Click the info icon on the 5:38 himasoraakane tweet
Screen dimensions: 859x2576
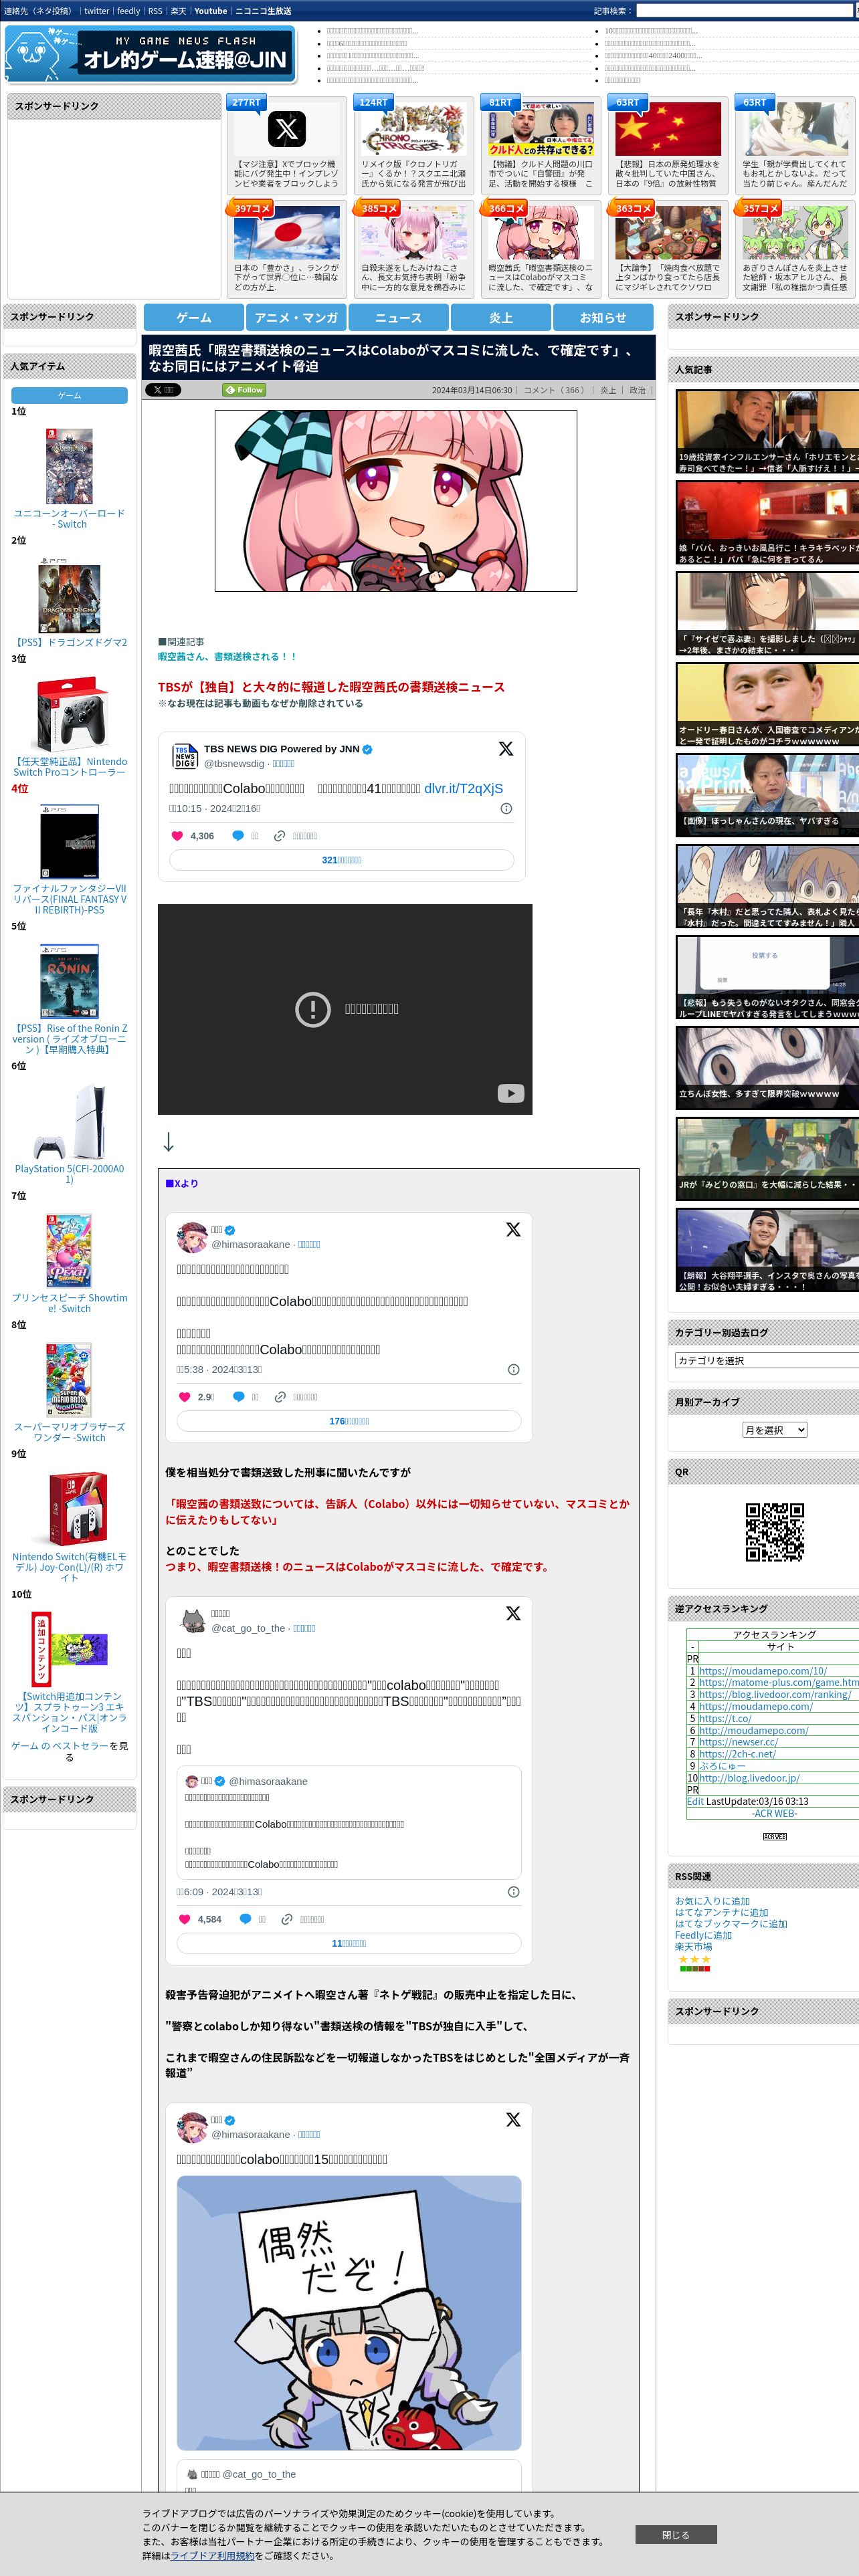click(x=513, y=1369)
